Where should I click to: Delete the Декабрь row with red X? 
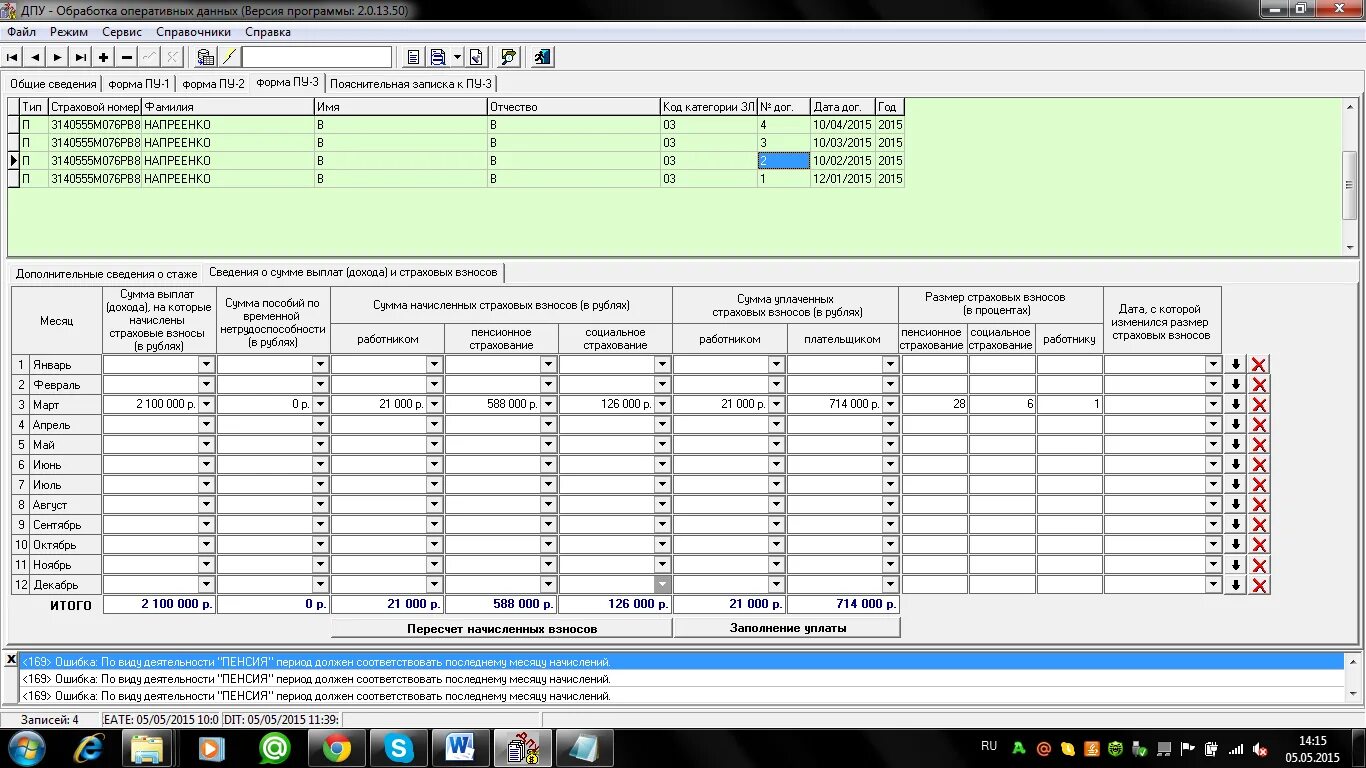pyautogui.click(x=1259, y=585)
